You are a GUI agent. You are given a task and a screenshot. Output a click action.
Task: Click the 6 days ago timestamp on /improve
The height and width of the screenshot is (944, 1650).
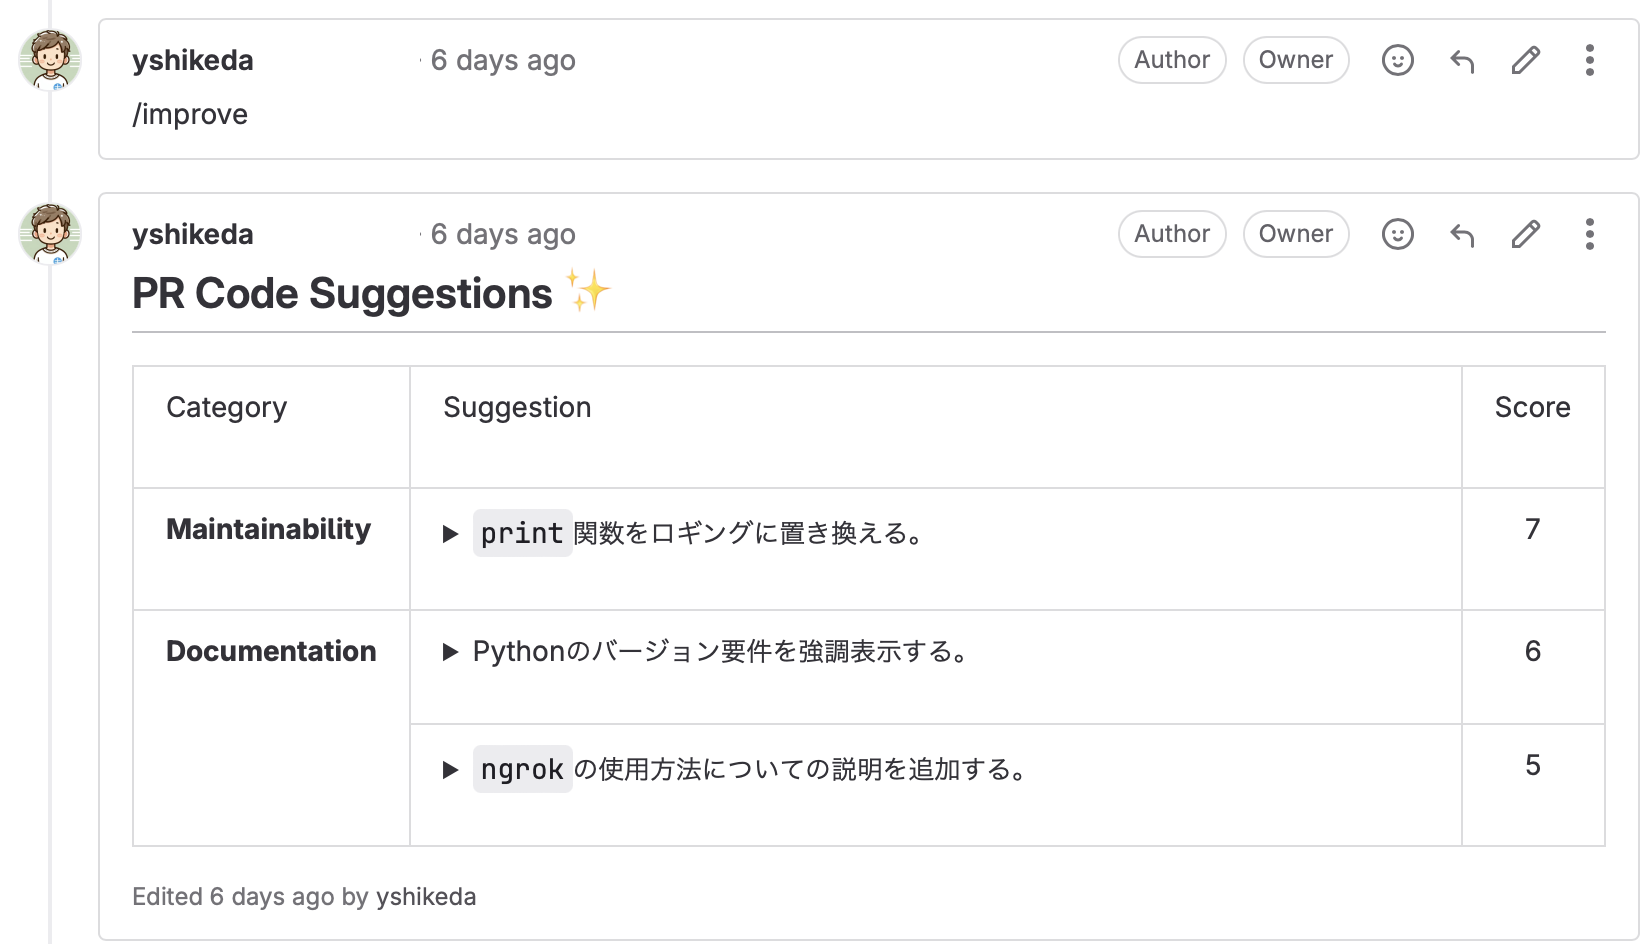[503, 60]
